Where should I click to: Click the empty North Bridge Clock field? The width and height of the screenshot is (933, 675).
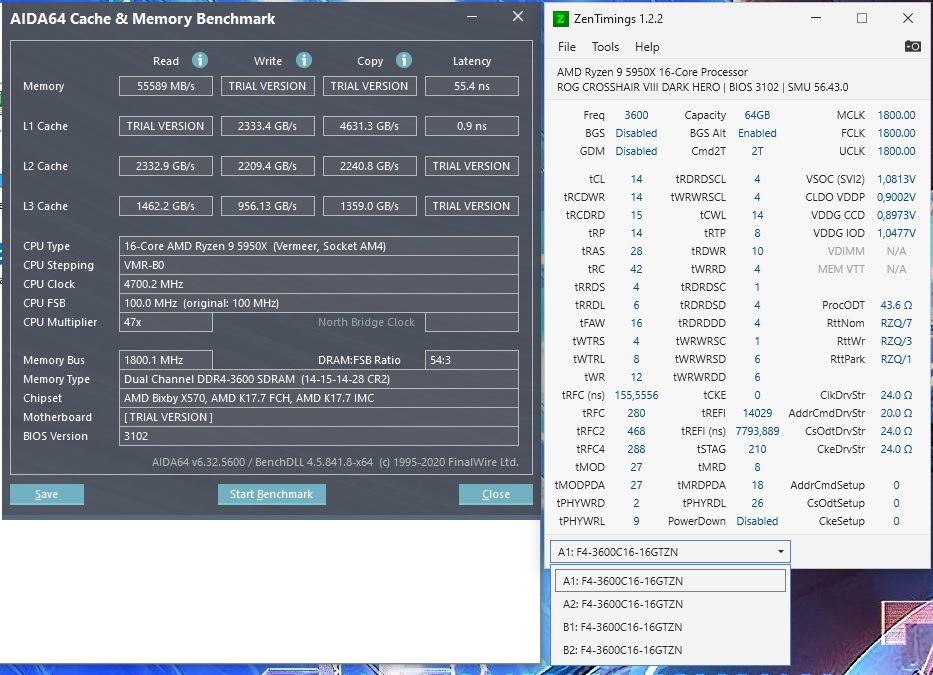pyautogui.click(x=472, y=322)
